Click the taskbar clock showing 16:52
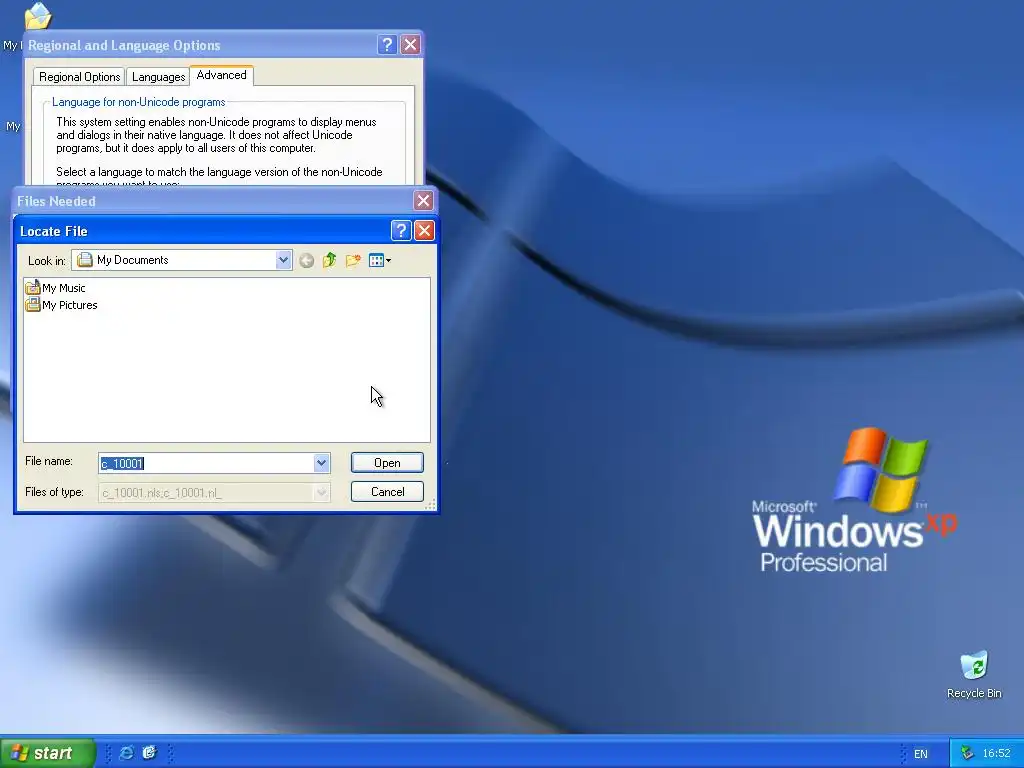Screen dimensions: 1024x768 pyautogui.click(x=996, y=754)
